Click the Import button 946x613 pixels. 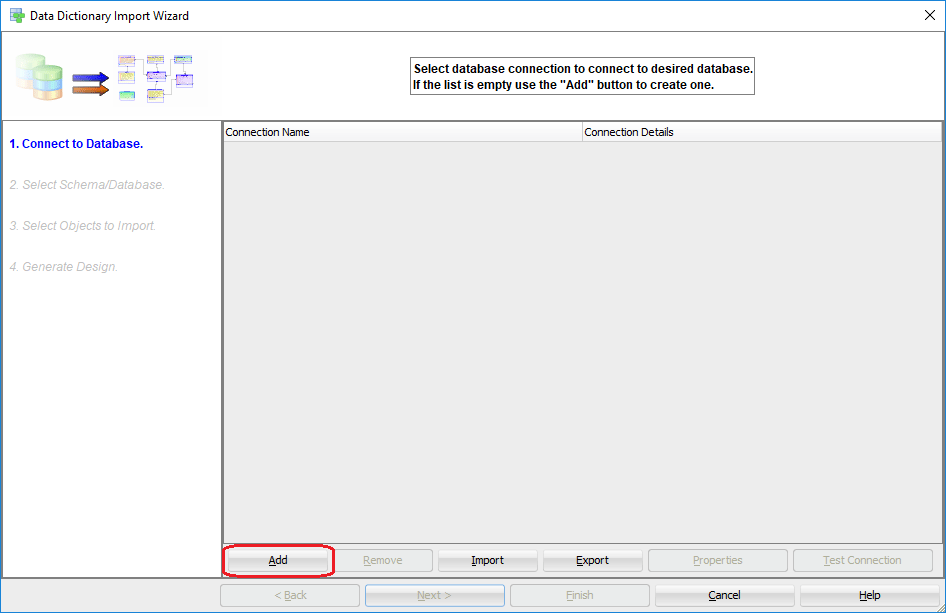click(487, 560)
